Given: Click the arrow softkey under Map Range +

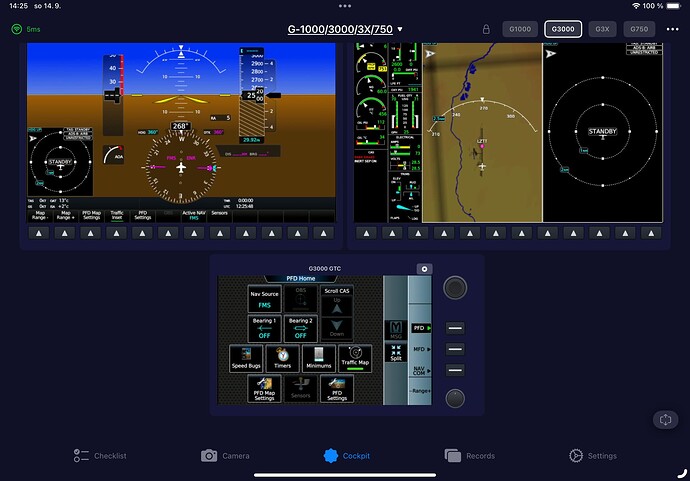Looking at the screenshot, I should point(65,233).
